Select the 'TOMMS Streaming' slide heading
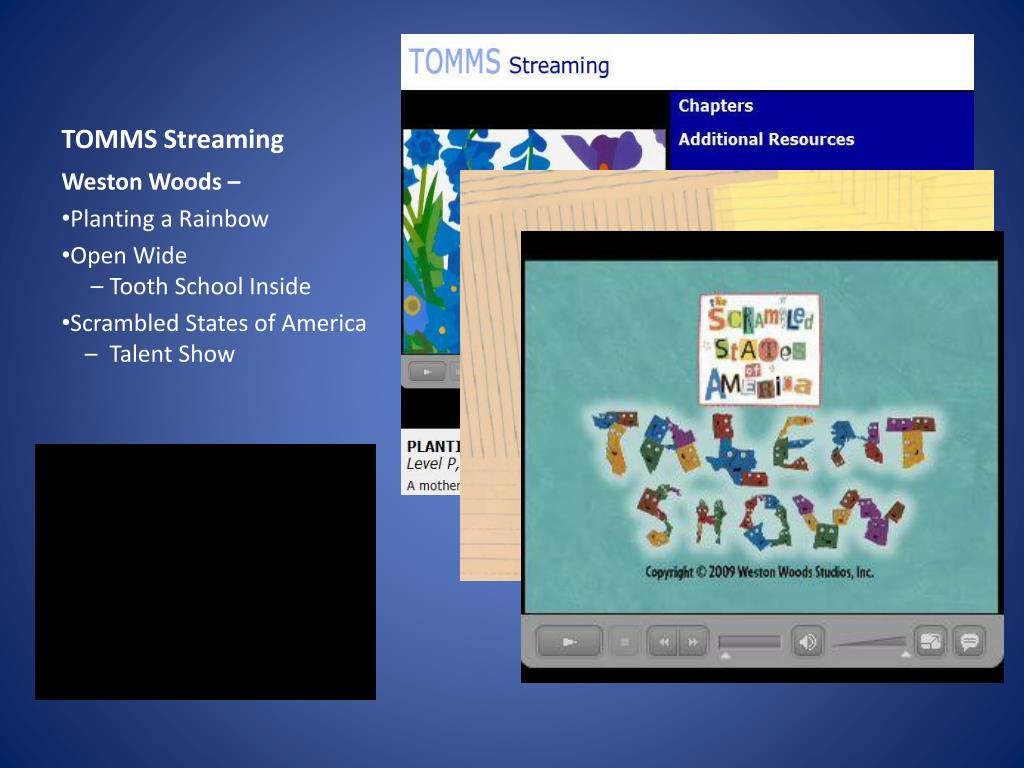 [172, 139]
